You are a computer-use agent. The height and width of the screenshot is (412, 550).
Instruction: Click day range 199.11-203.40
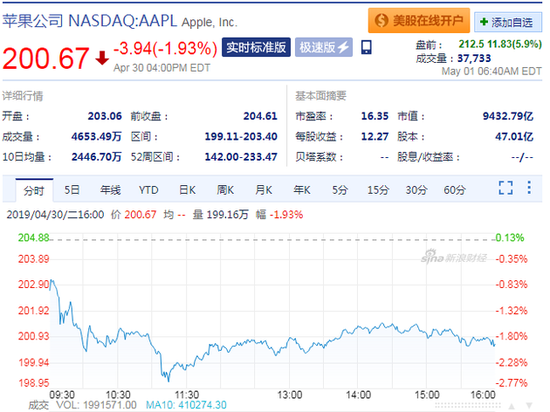tap(241, 136)
